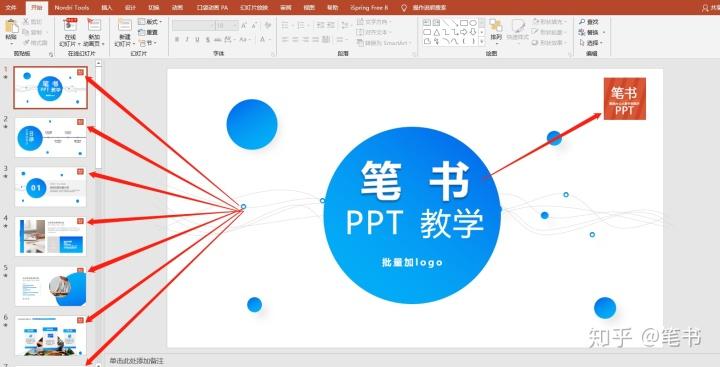Open the font name combo box
The width and height of the screenshot is (720, 367).
coord(193,25)
